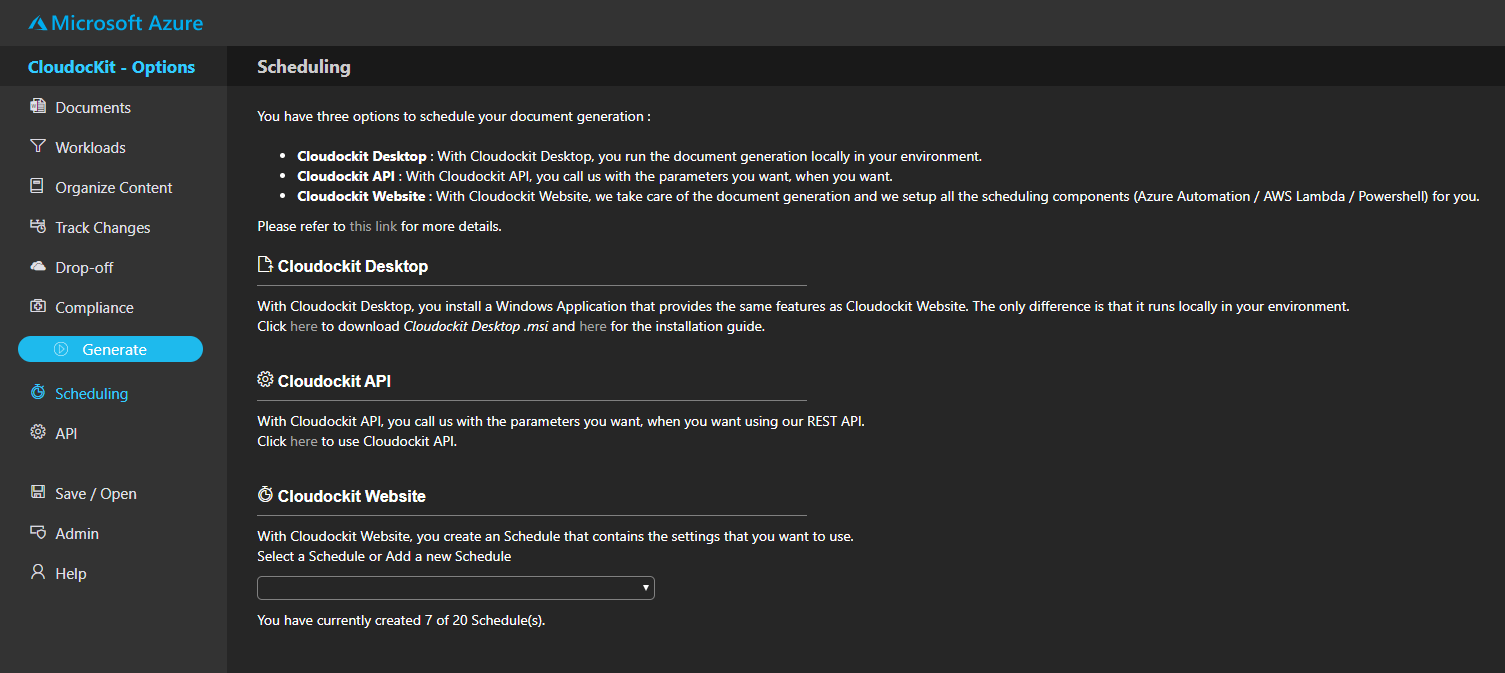Open the Drop-off settings
Screen dimensions: 1505x673
point(84,268)
